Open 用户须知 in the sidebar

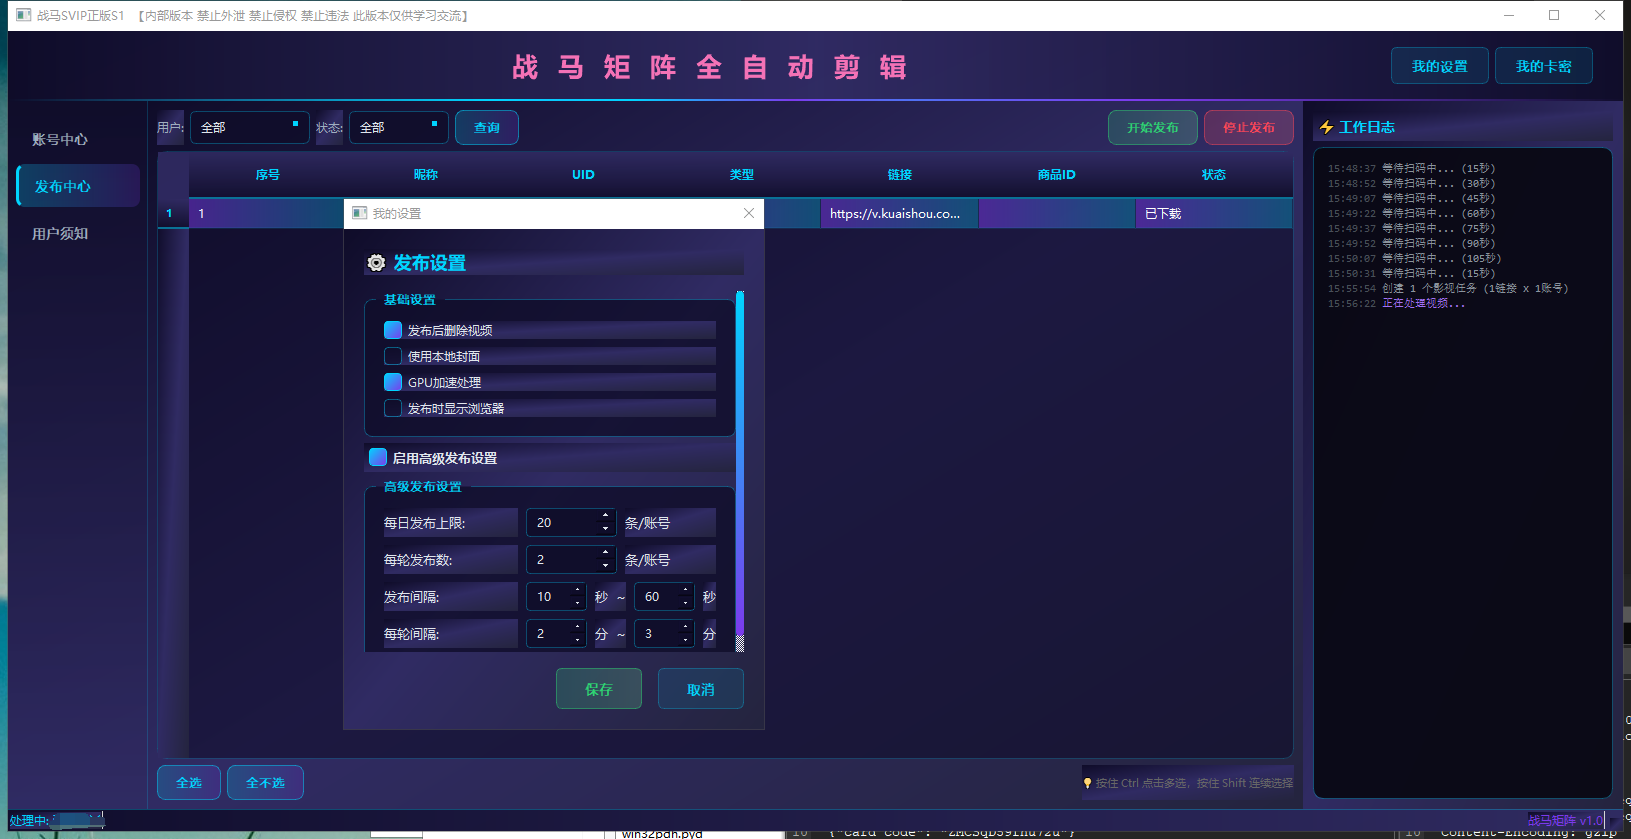[78, 233]
